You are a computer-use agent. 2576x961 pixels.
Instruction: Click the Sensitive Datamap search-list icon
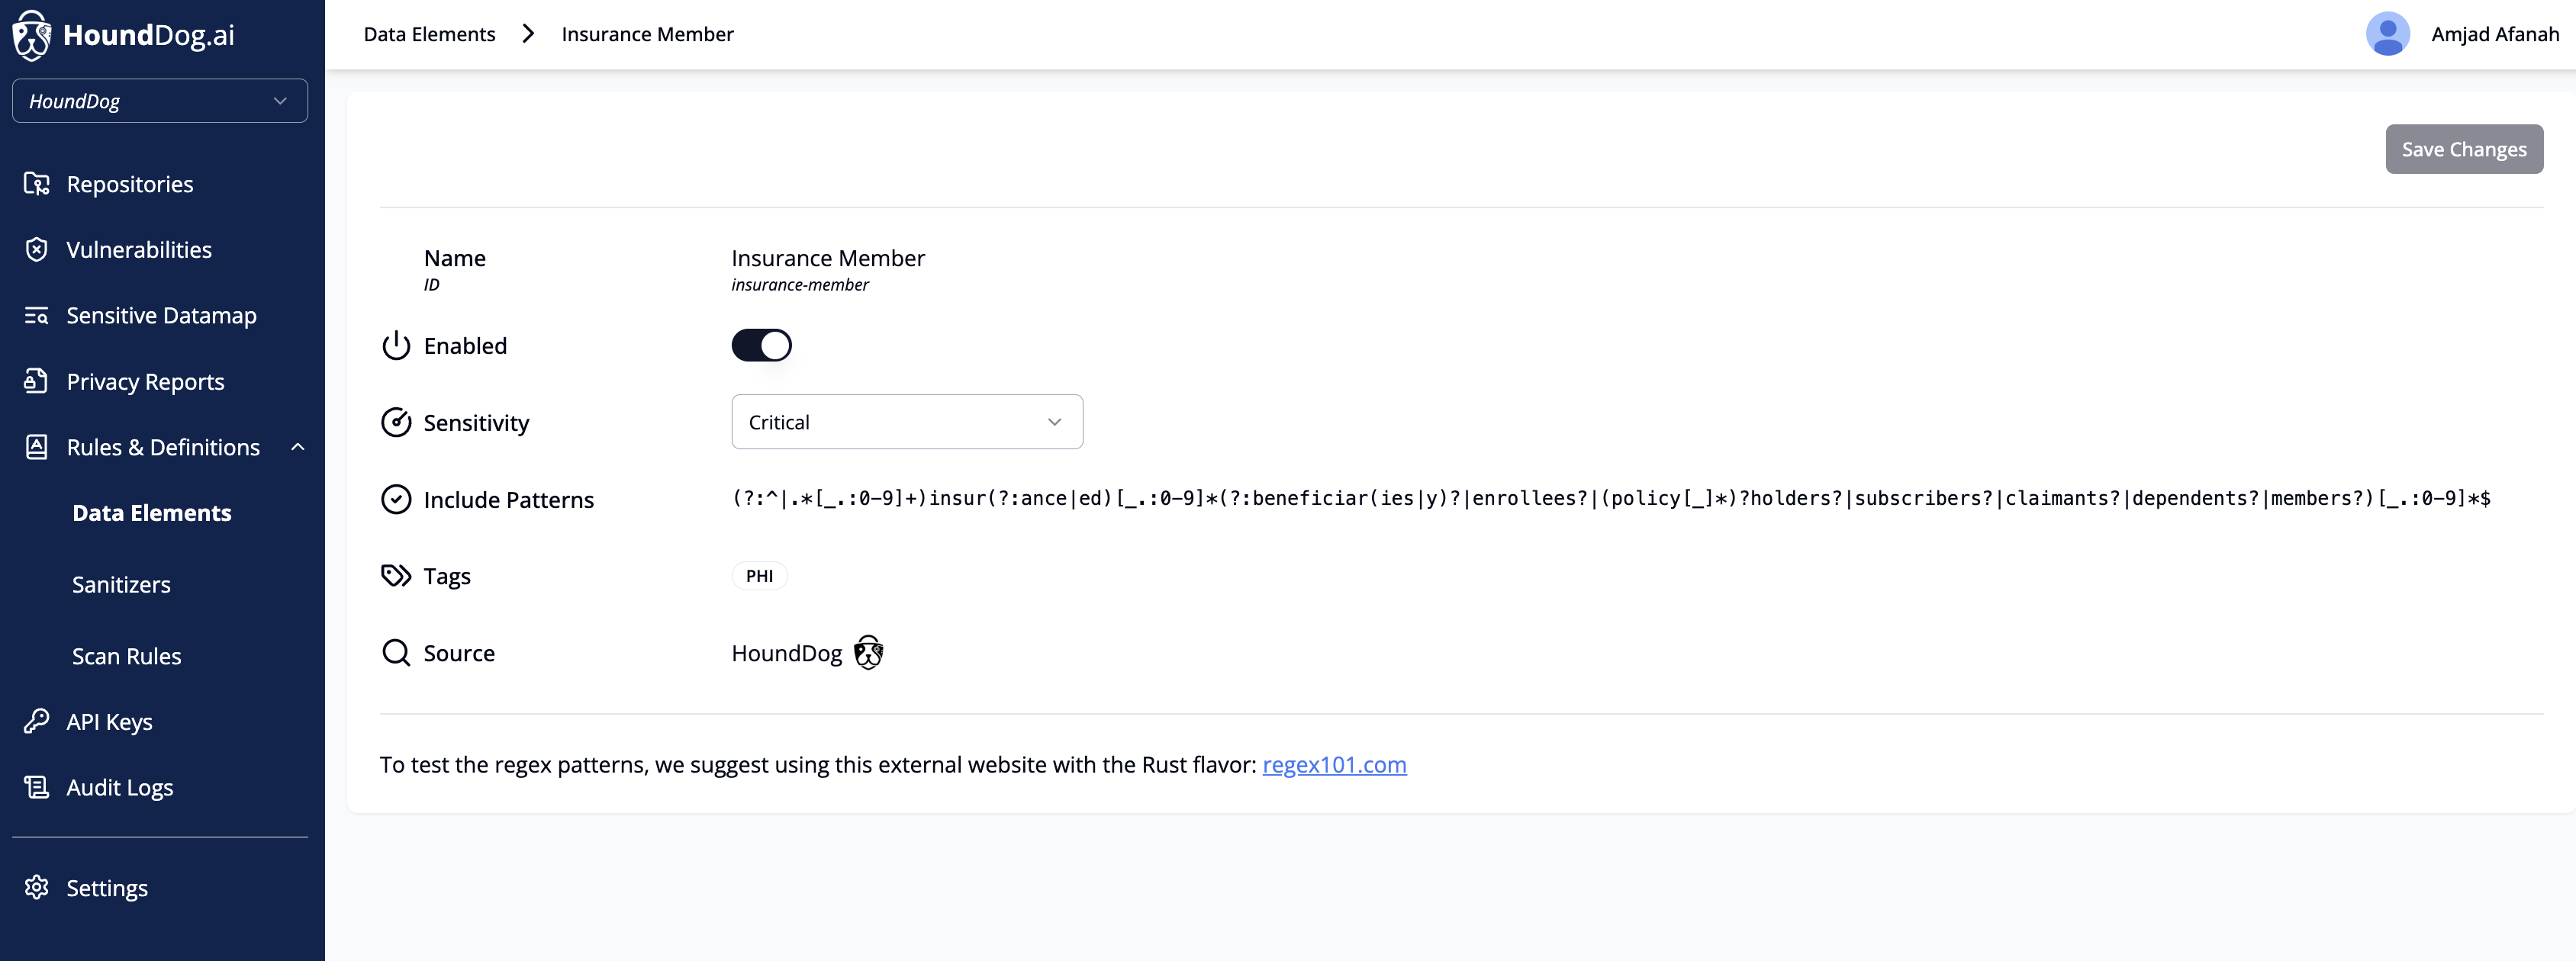point(37,316)
